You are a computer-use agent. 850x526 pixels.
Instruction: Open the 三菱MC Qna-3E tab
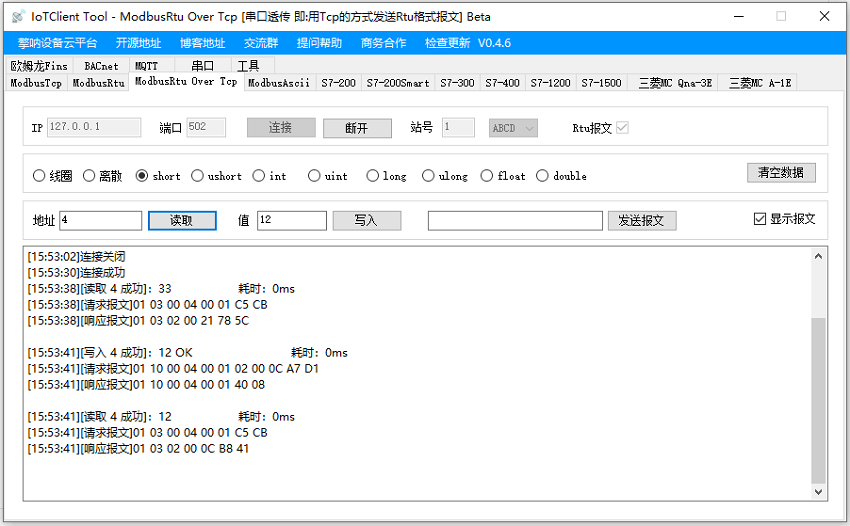(675, 83)
